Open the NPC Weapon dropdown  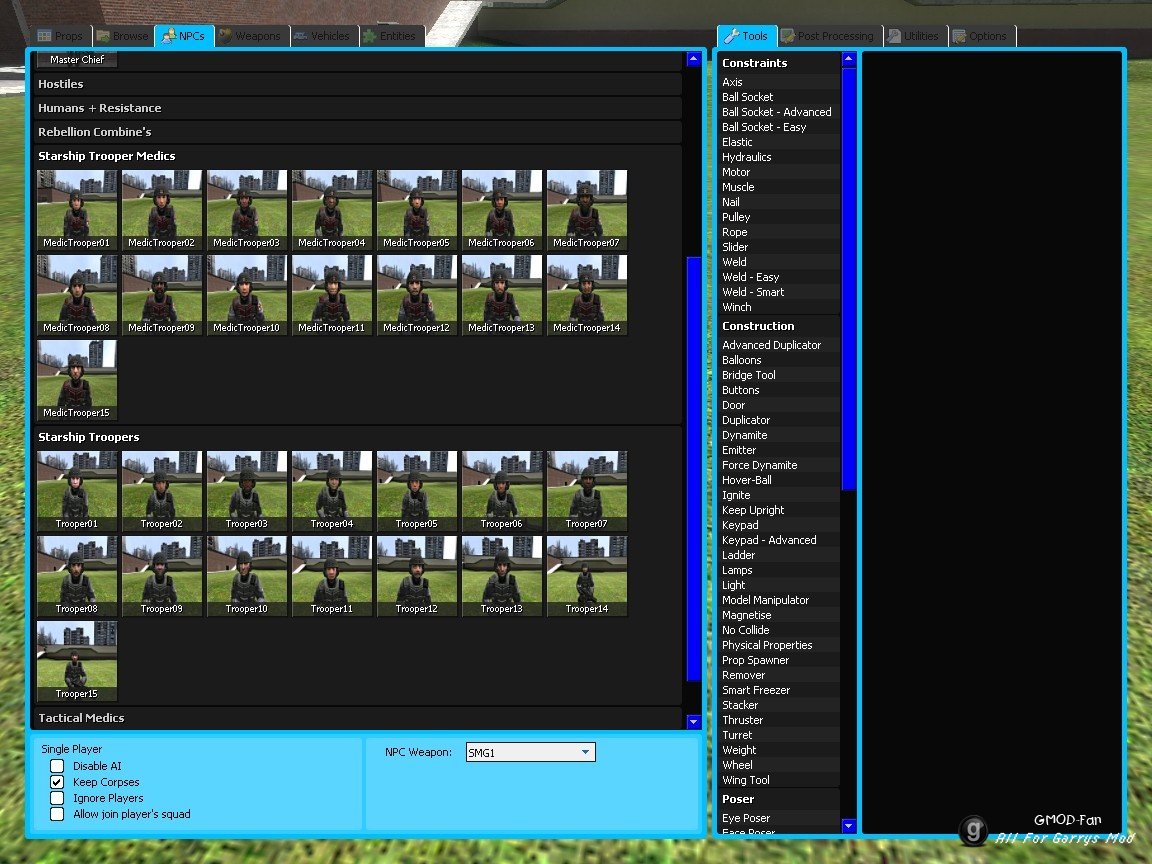click(x=585, y=753)
